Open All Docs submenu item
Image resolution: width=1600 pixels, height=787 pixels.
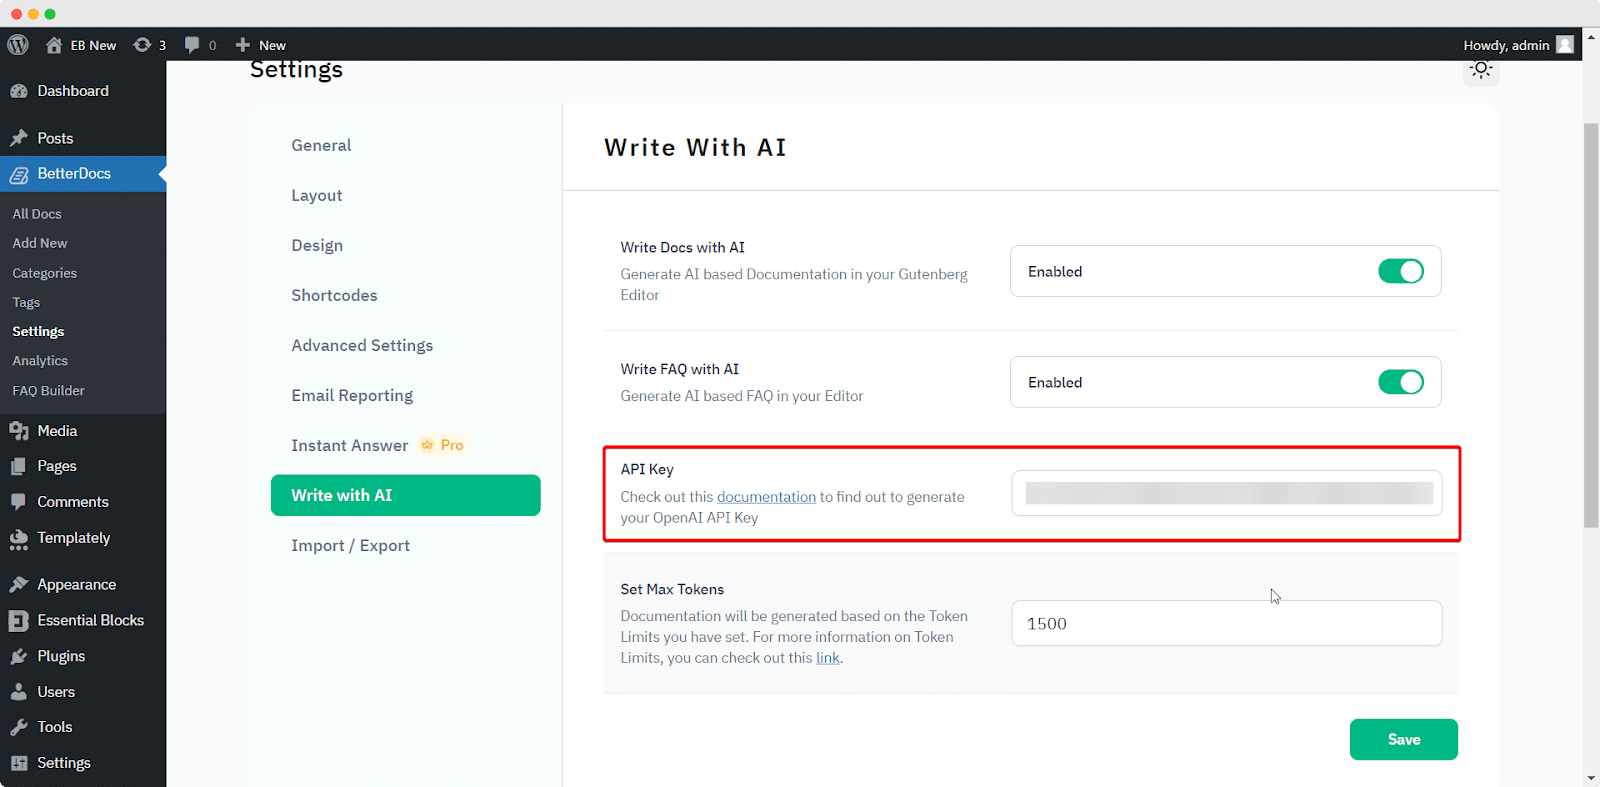pyautogui.click(x=37, y=214)
